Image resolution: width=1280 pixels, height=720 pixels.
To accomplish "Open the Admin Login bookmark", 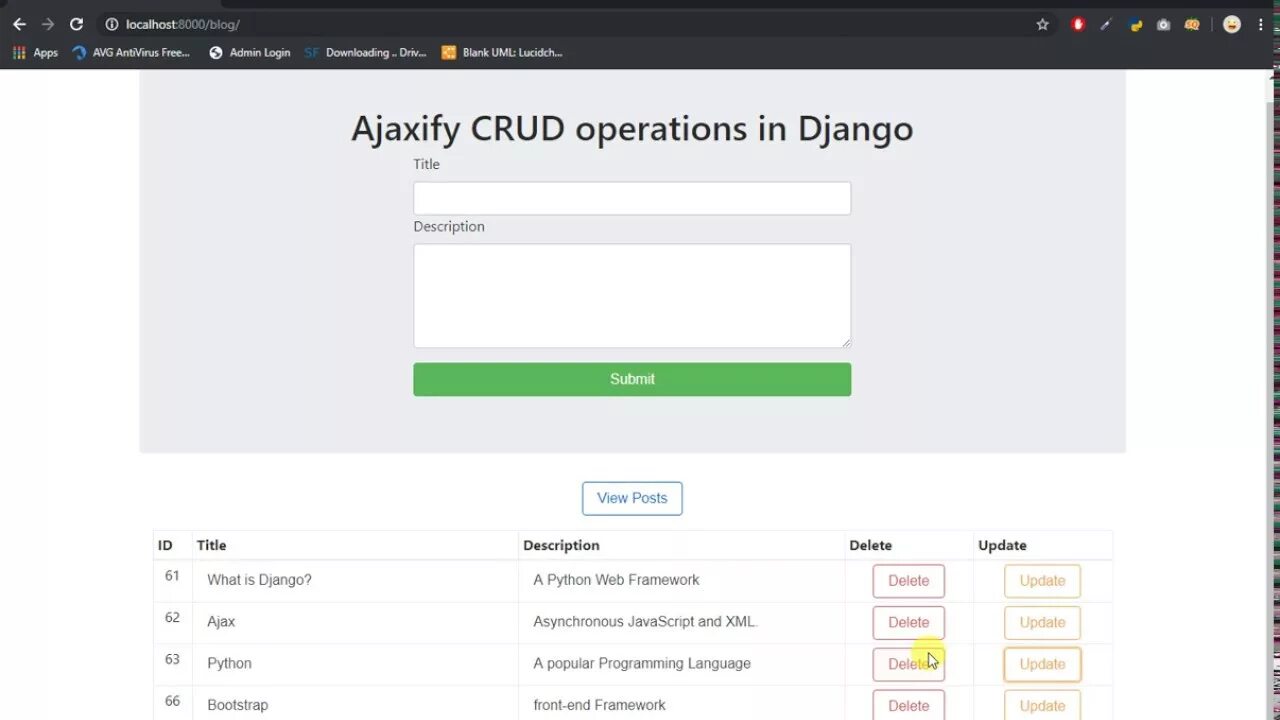I will [x=249, y=52].
